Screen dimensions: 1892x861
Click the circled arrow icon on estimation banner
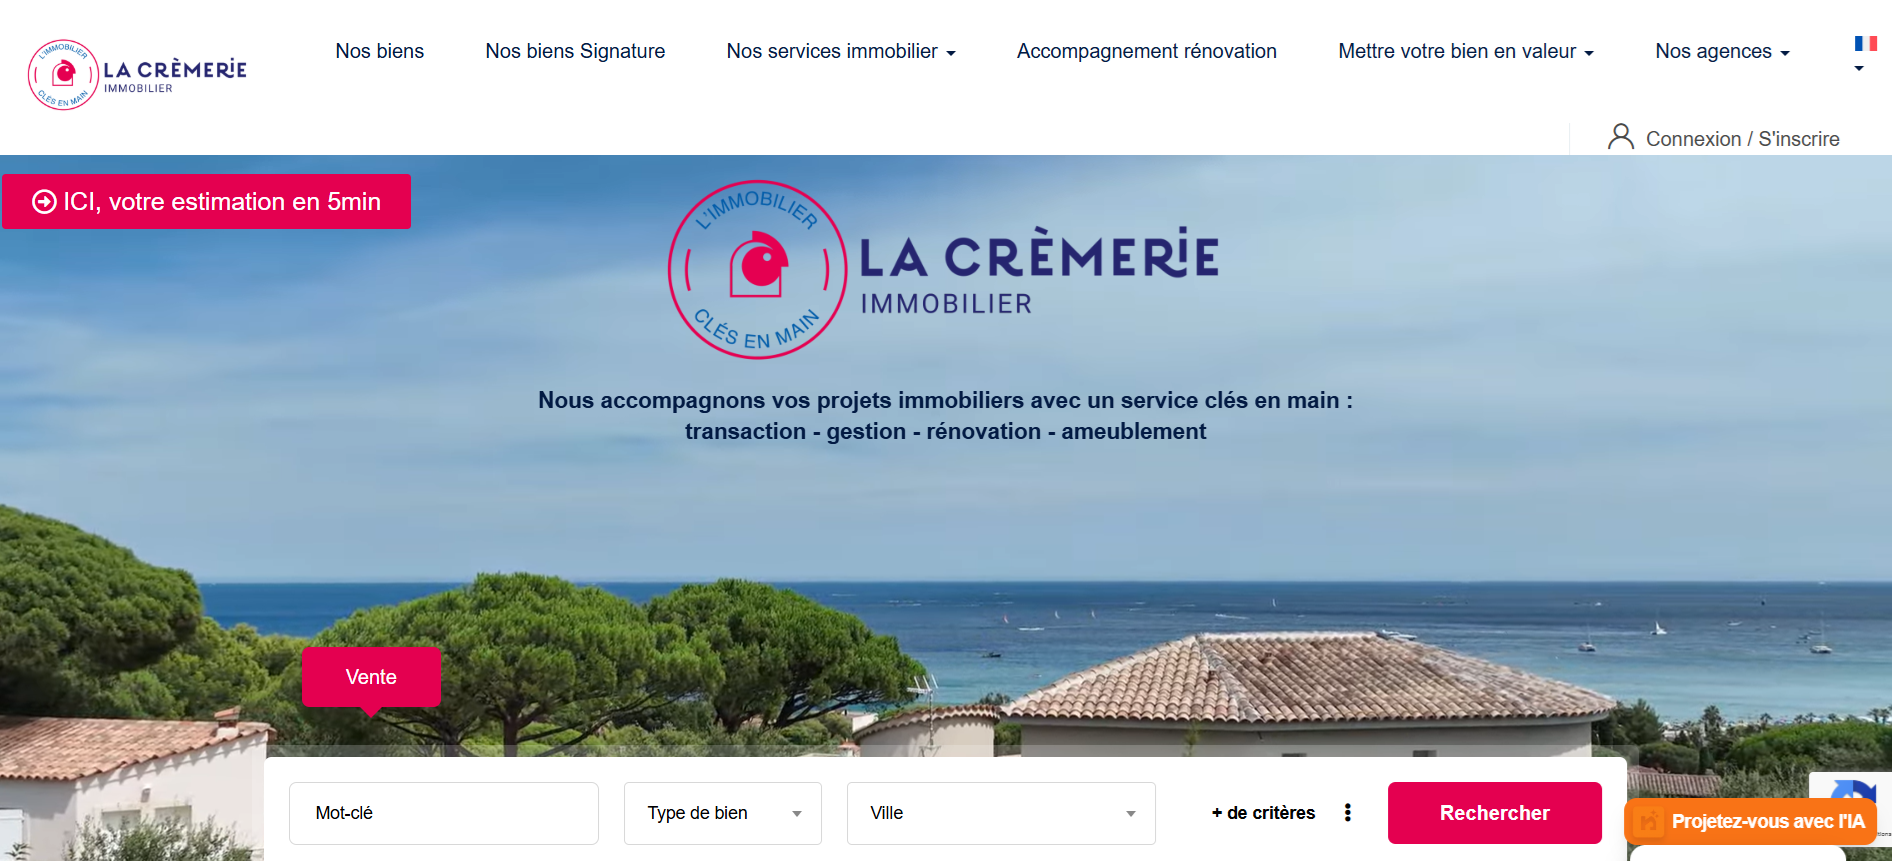[44, 202]
